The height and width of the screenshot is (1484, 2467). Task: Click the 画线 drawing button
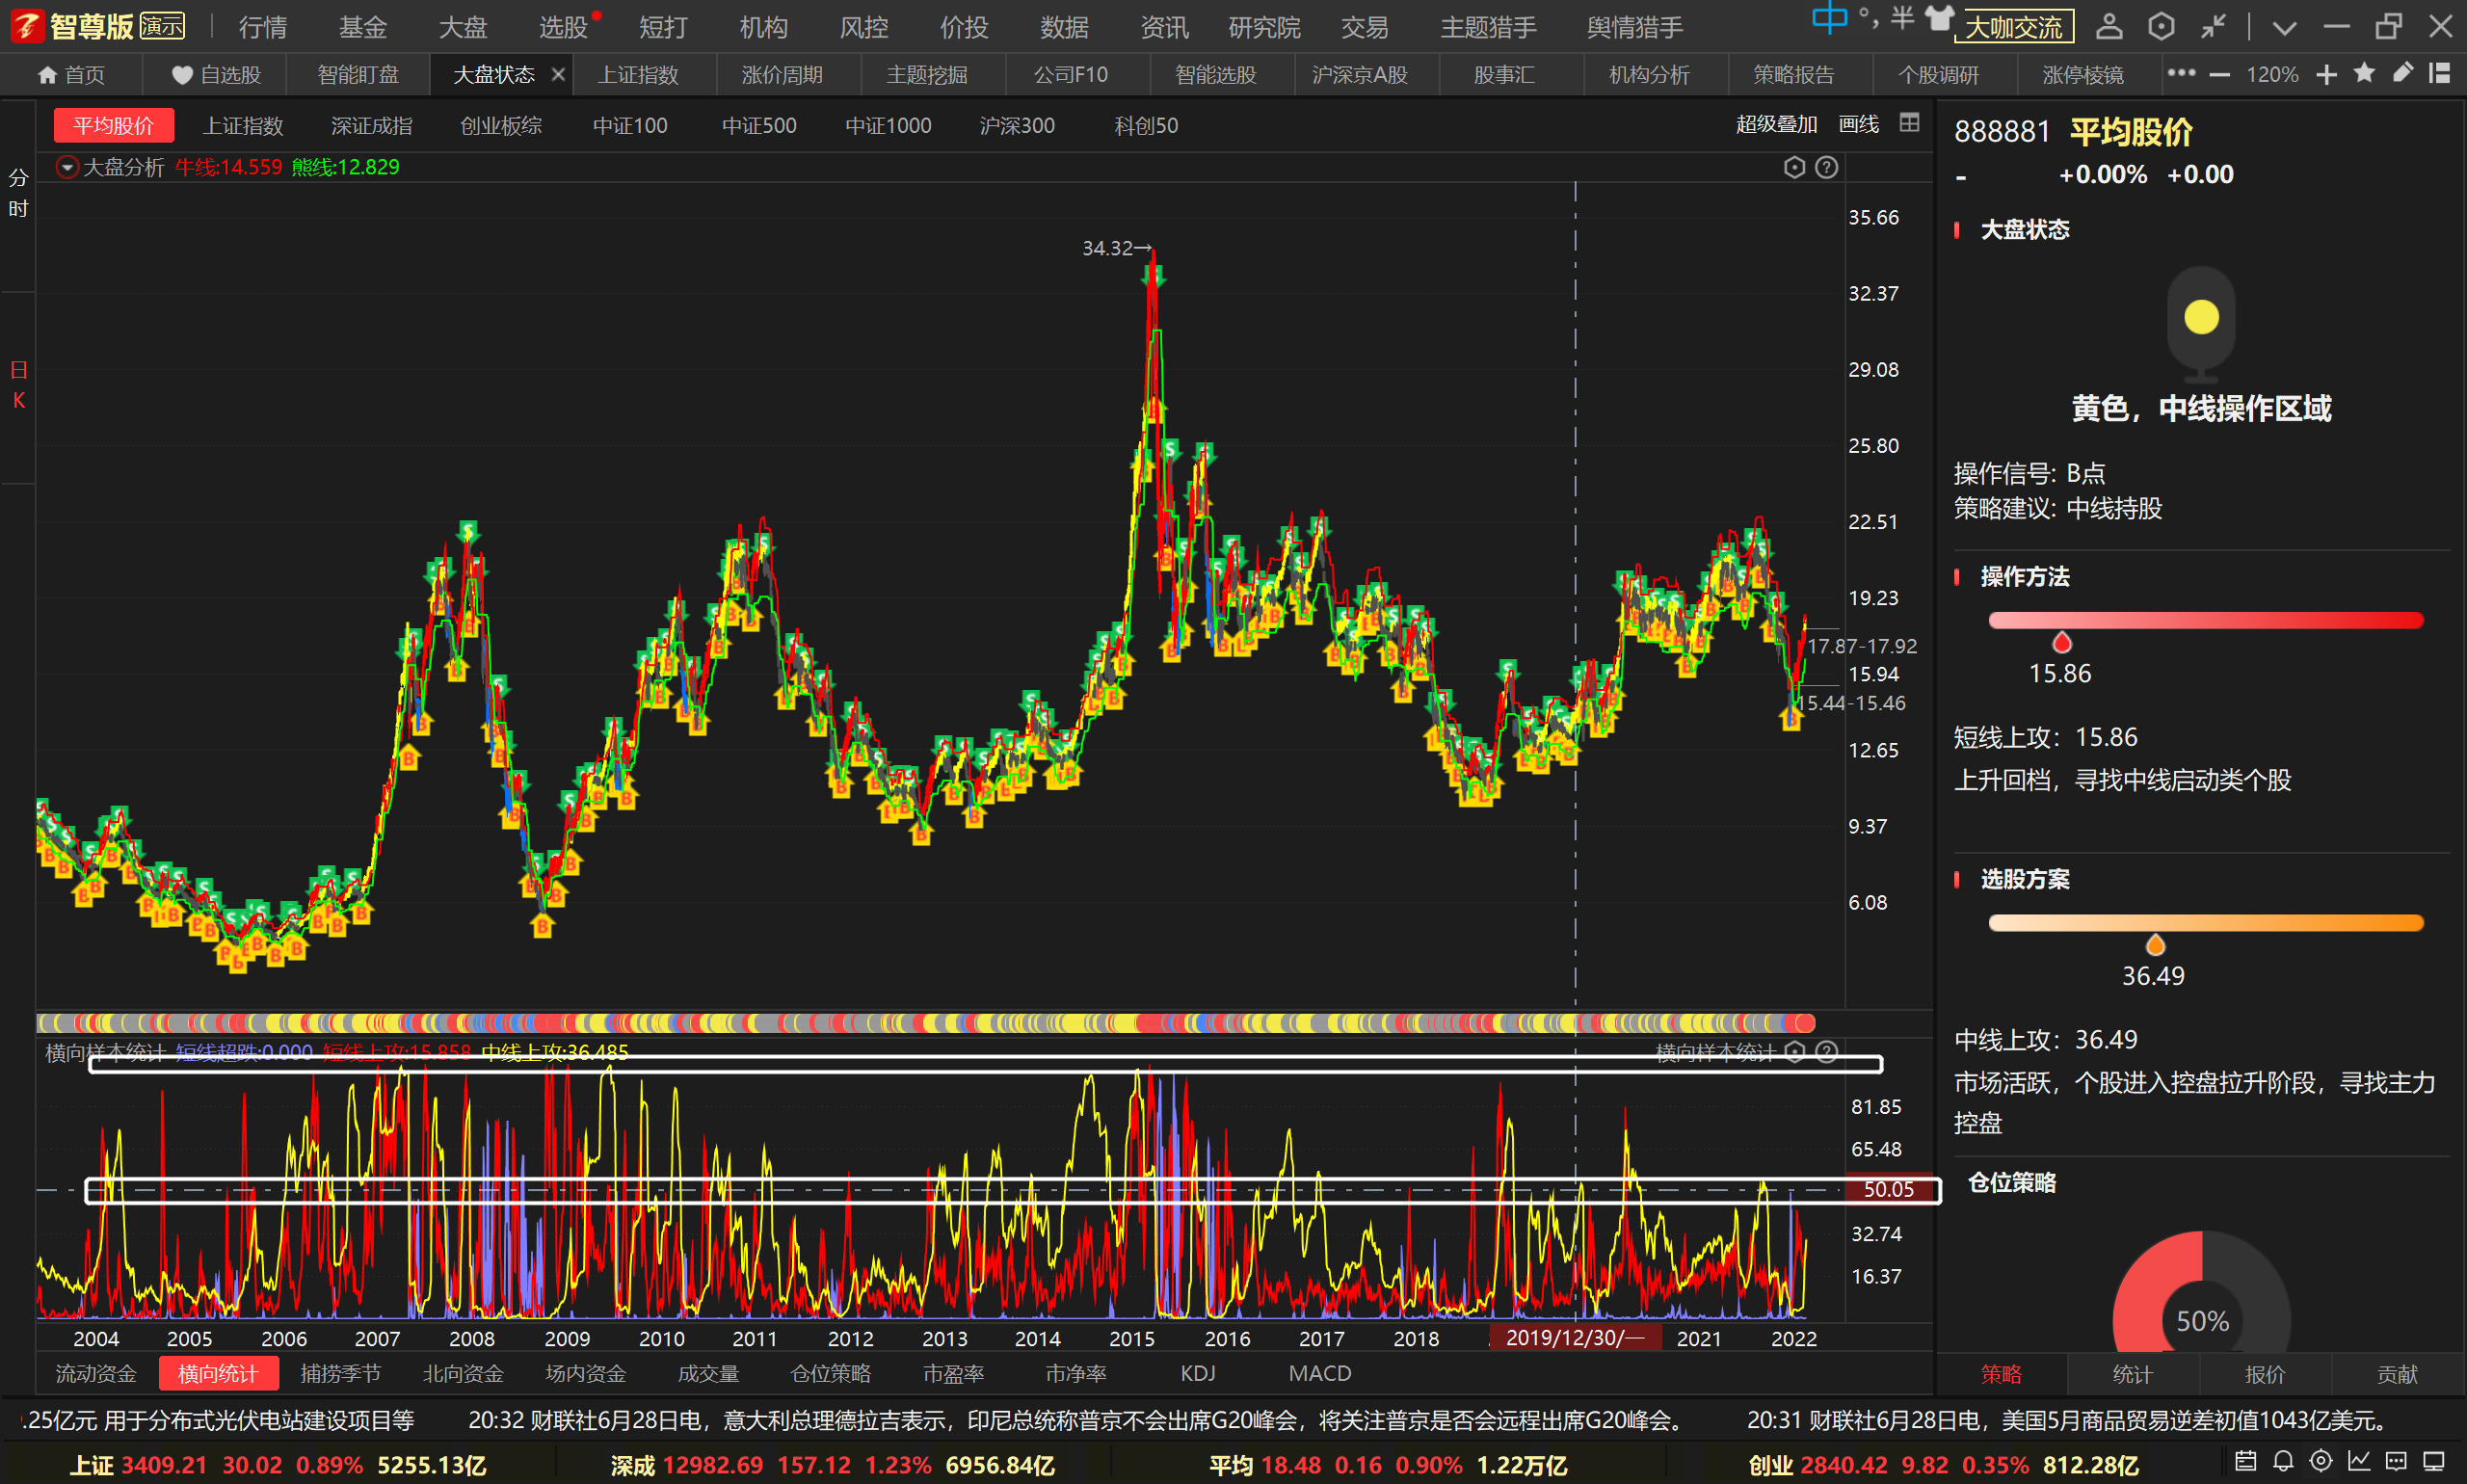tap(1859, 124)
